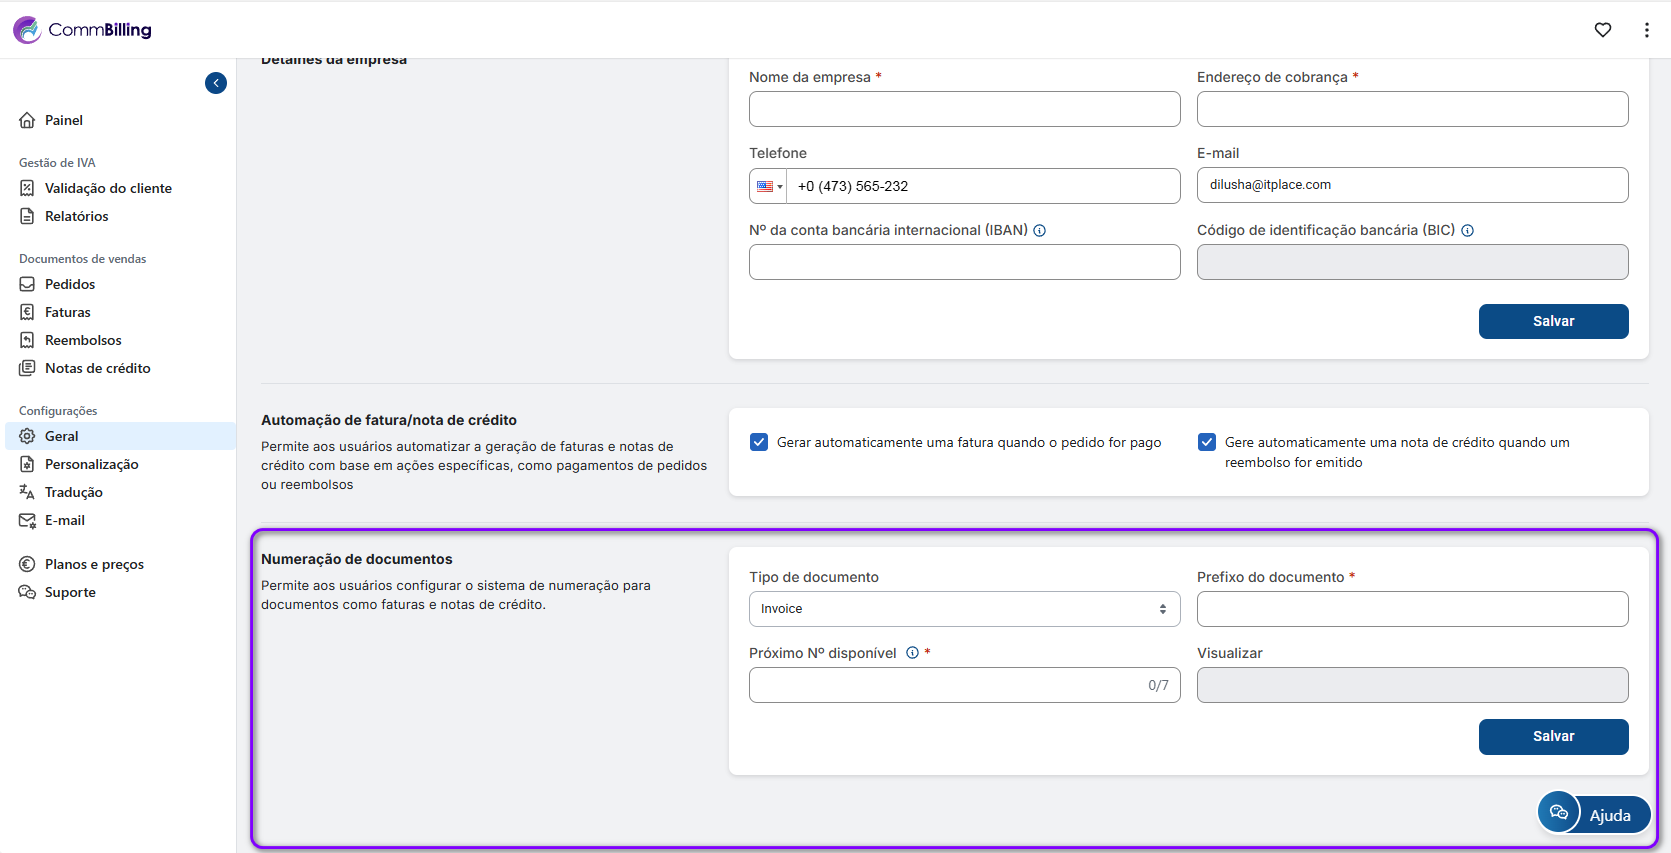This screenshot has width=1671, height=853.
Task: Save the document numbering settings
Action: pos(1553,736)
